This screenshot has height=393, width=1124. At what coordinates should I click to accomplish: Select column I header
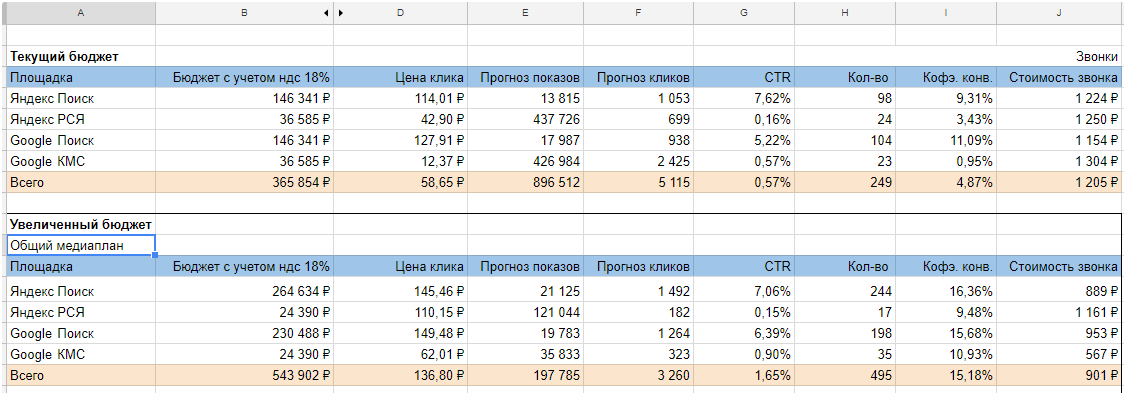point(946,12)
